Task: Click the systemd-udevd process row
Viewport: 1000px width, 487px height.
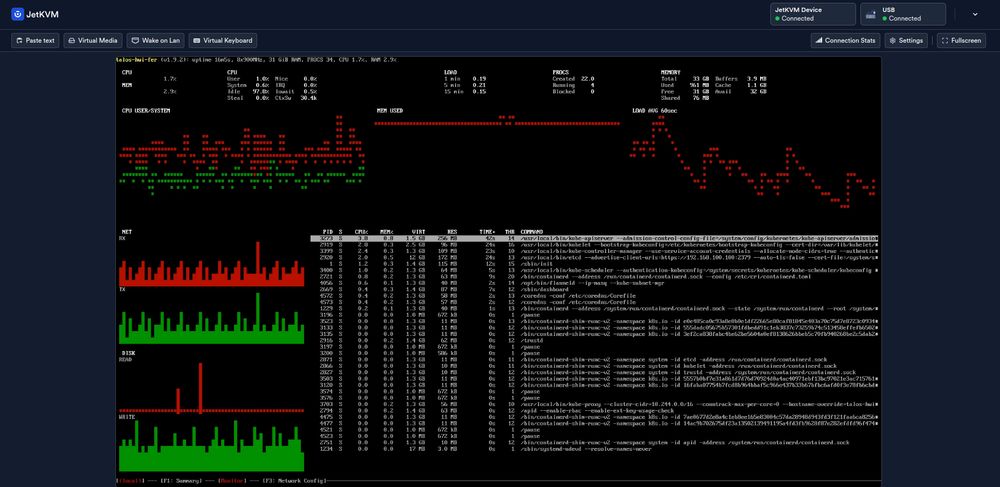Action: pos(594,449)
